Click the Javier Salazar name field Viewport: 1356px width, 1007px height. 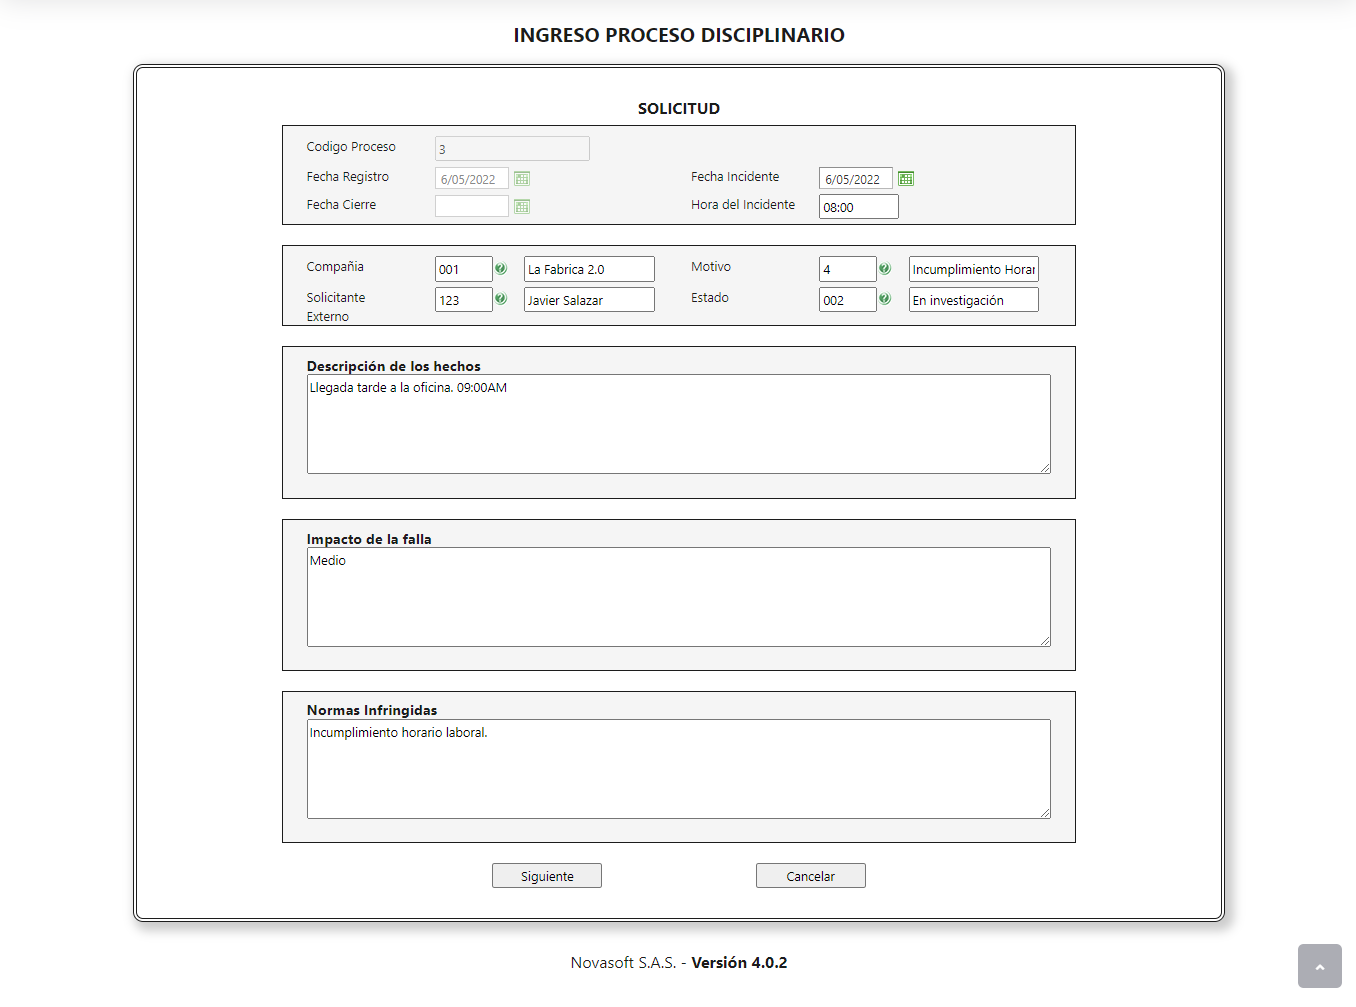coord(589,300)
